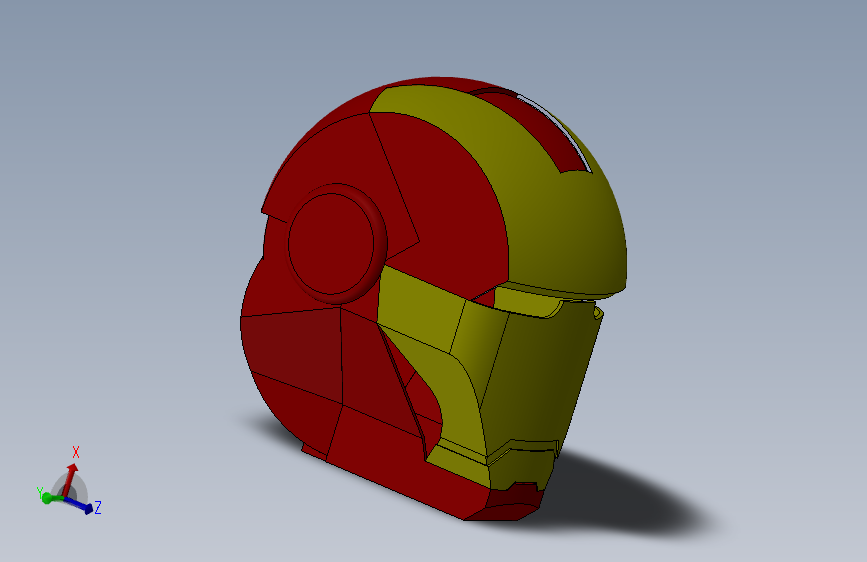Select the circular ear disc face on the helmet

tap(331, 244)
